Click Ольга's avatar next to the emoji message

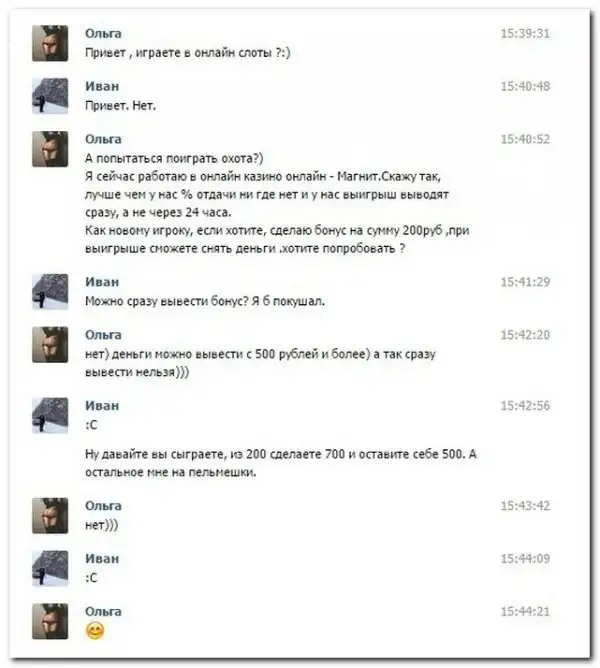point(50,621)
